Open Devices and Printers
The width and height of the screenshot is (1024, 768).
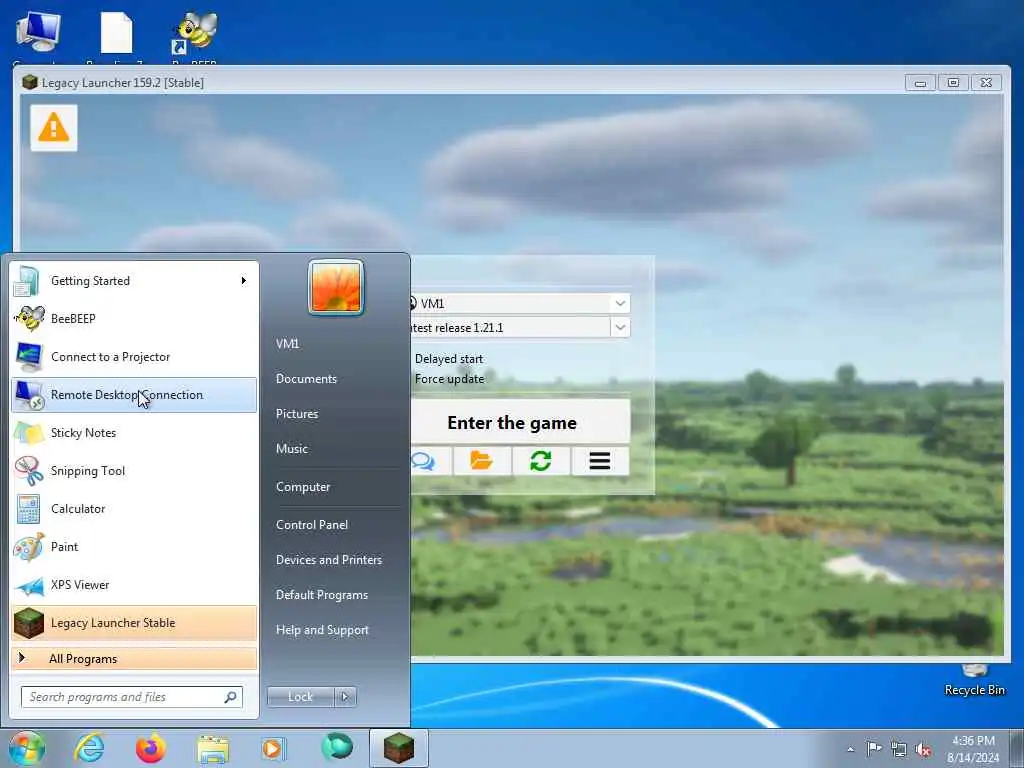(x=328, y=560)
